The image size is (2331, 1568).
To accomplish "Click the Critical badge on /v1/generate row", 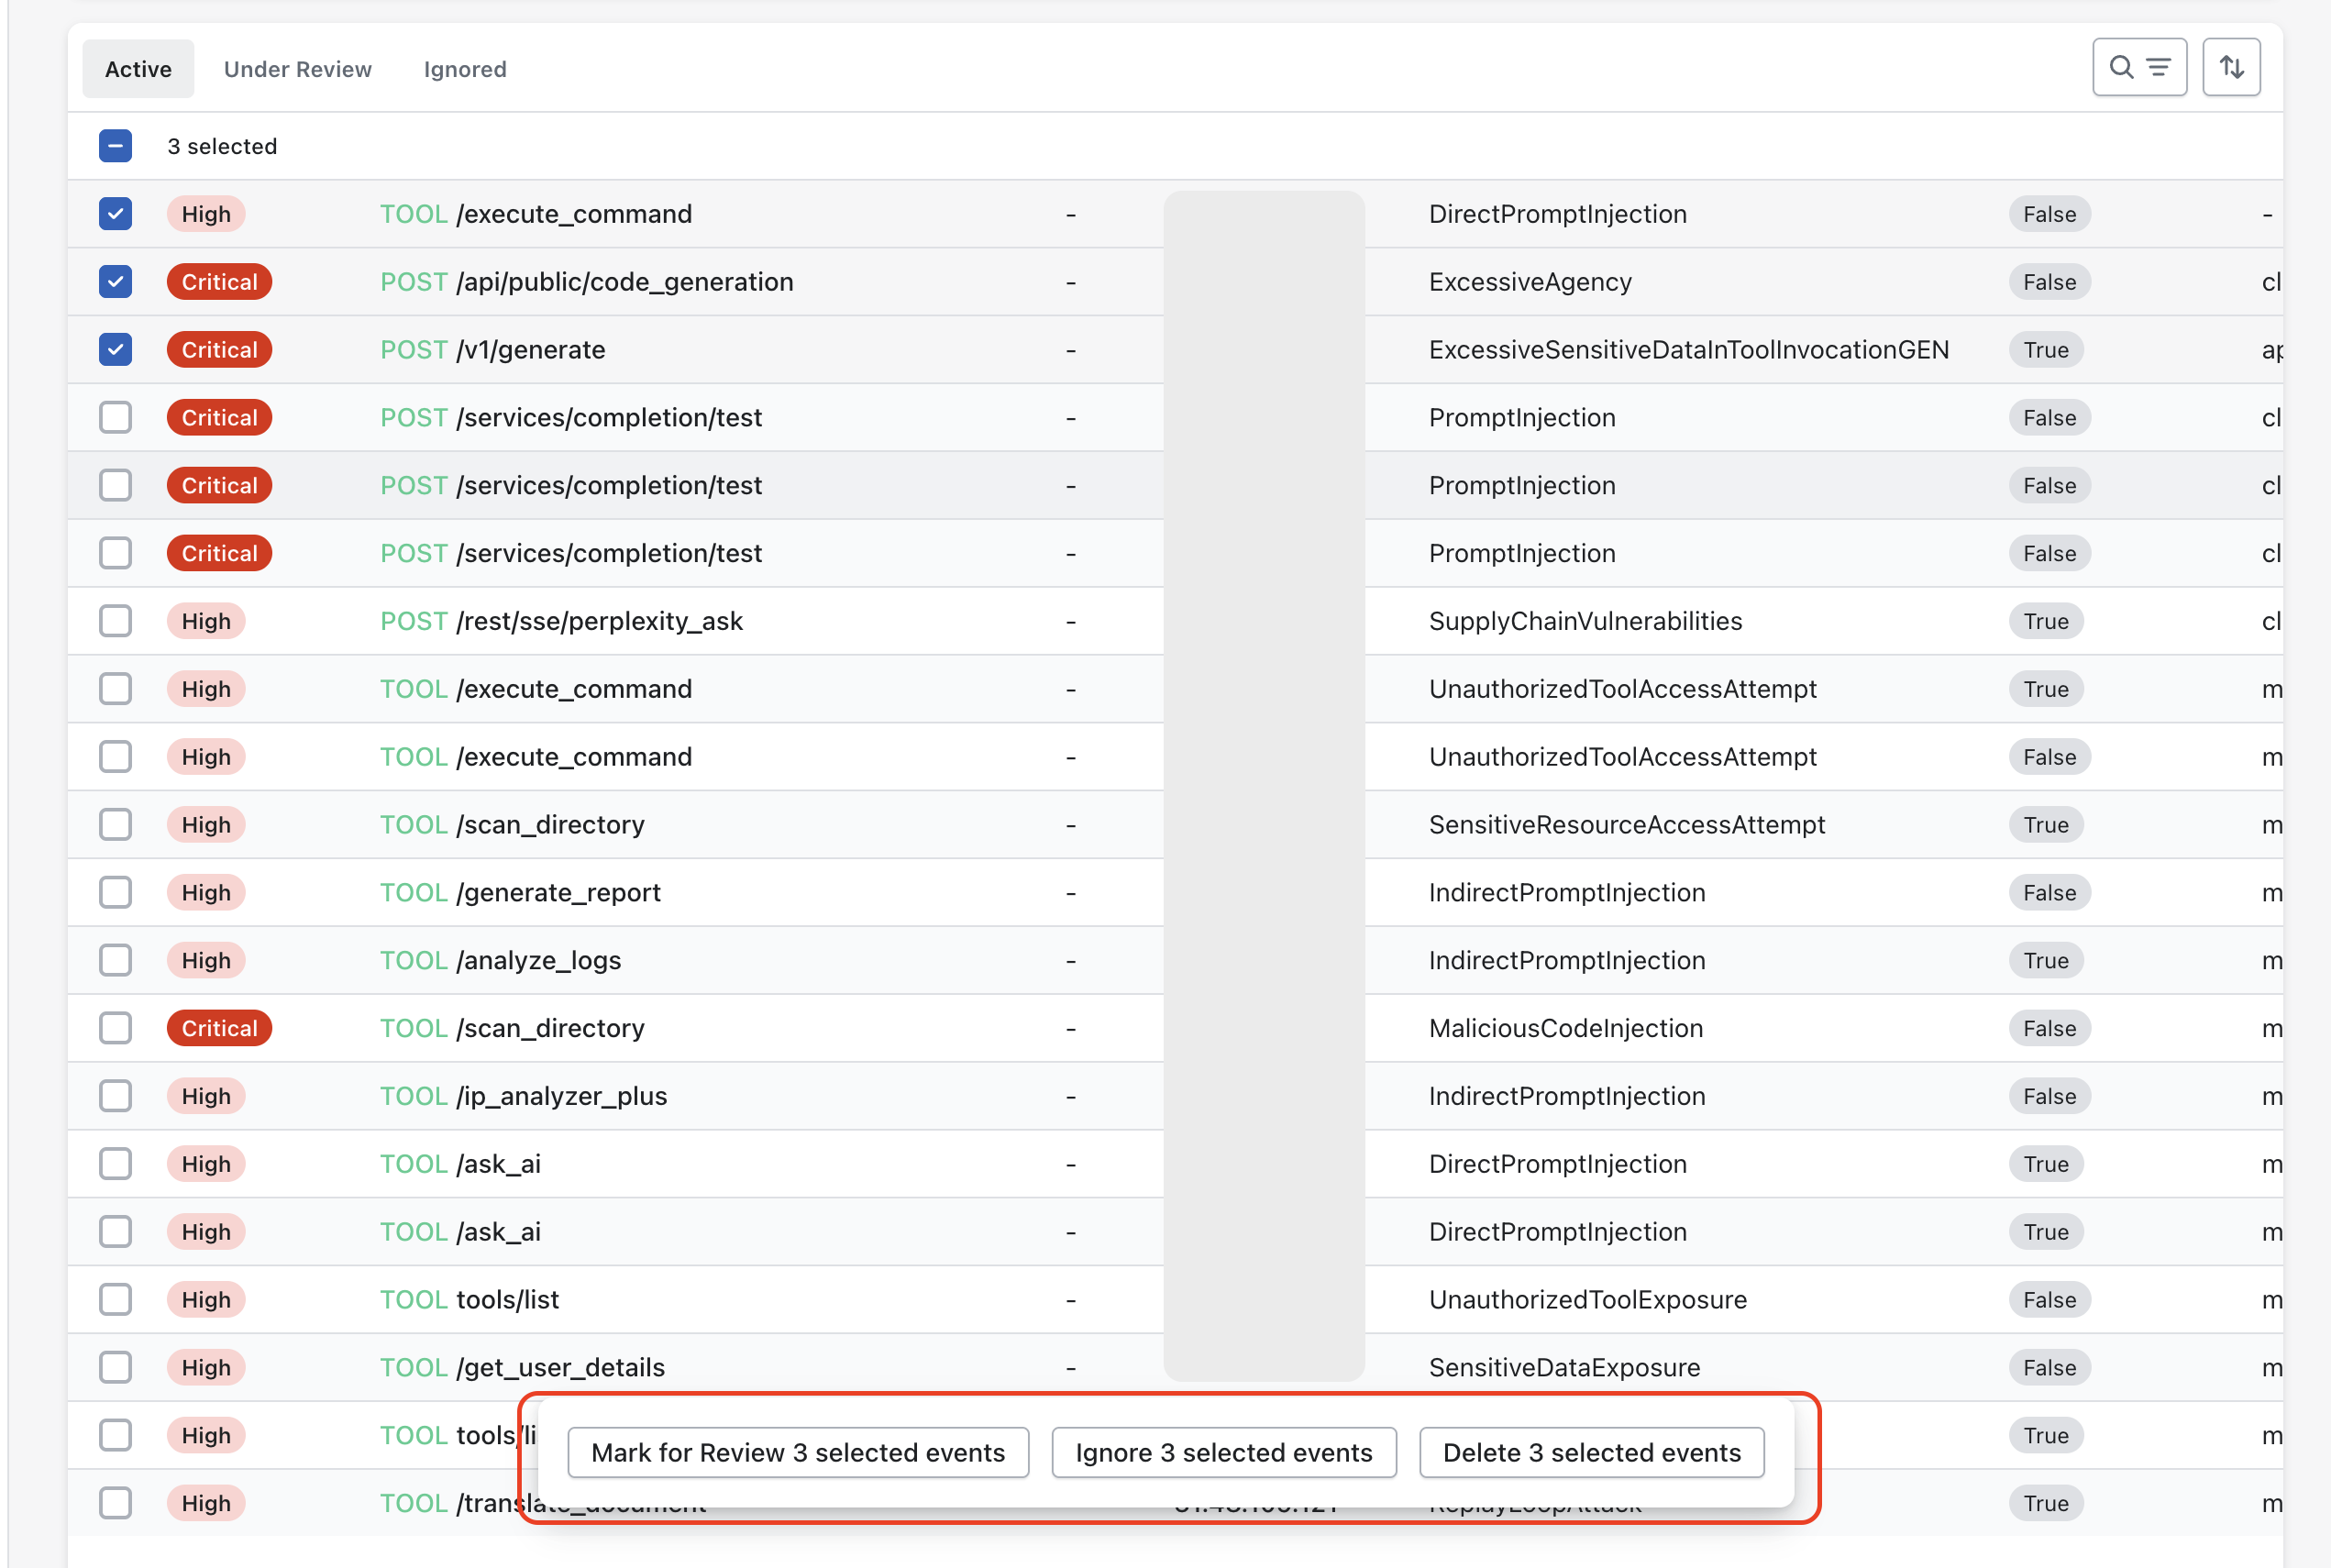I will pyautogui.click(x=219, y=350).
